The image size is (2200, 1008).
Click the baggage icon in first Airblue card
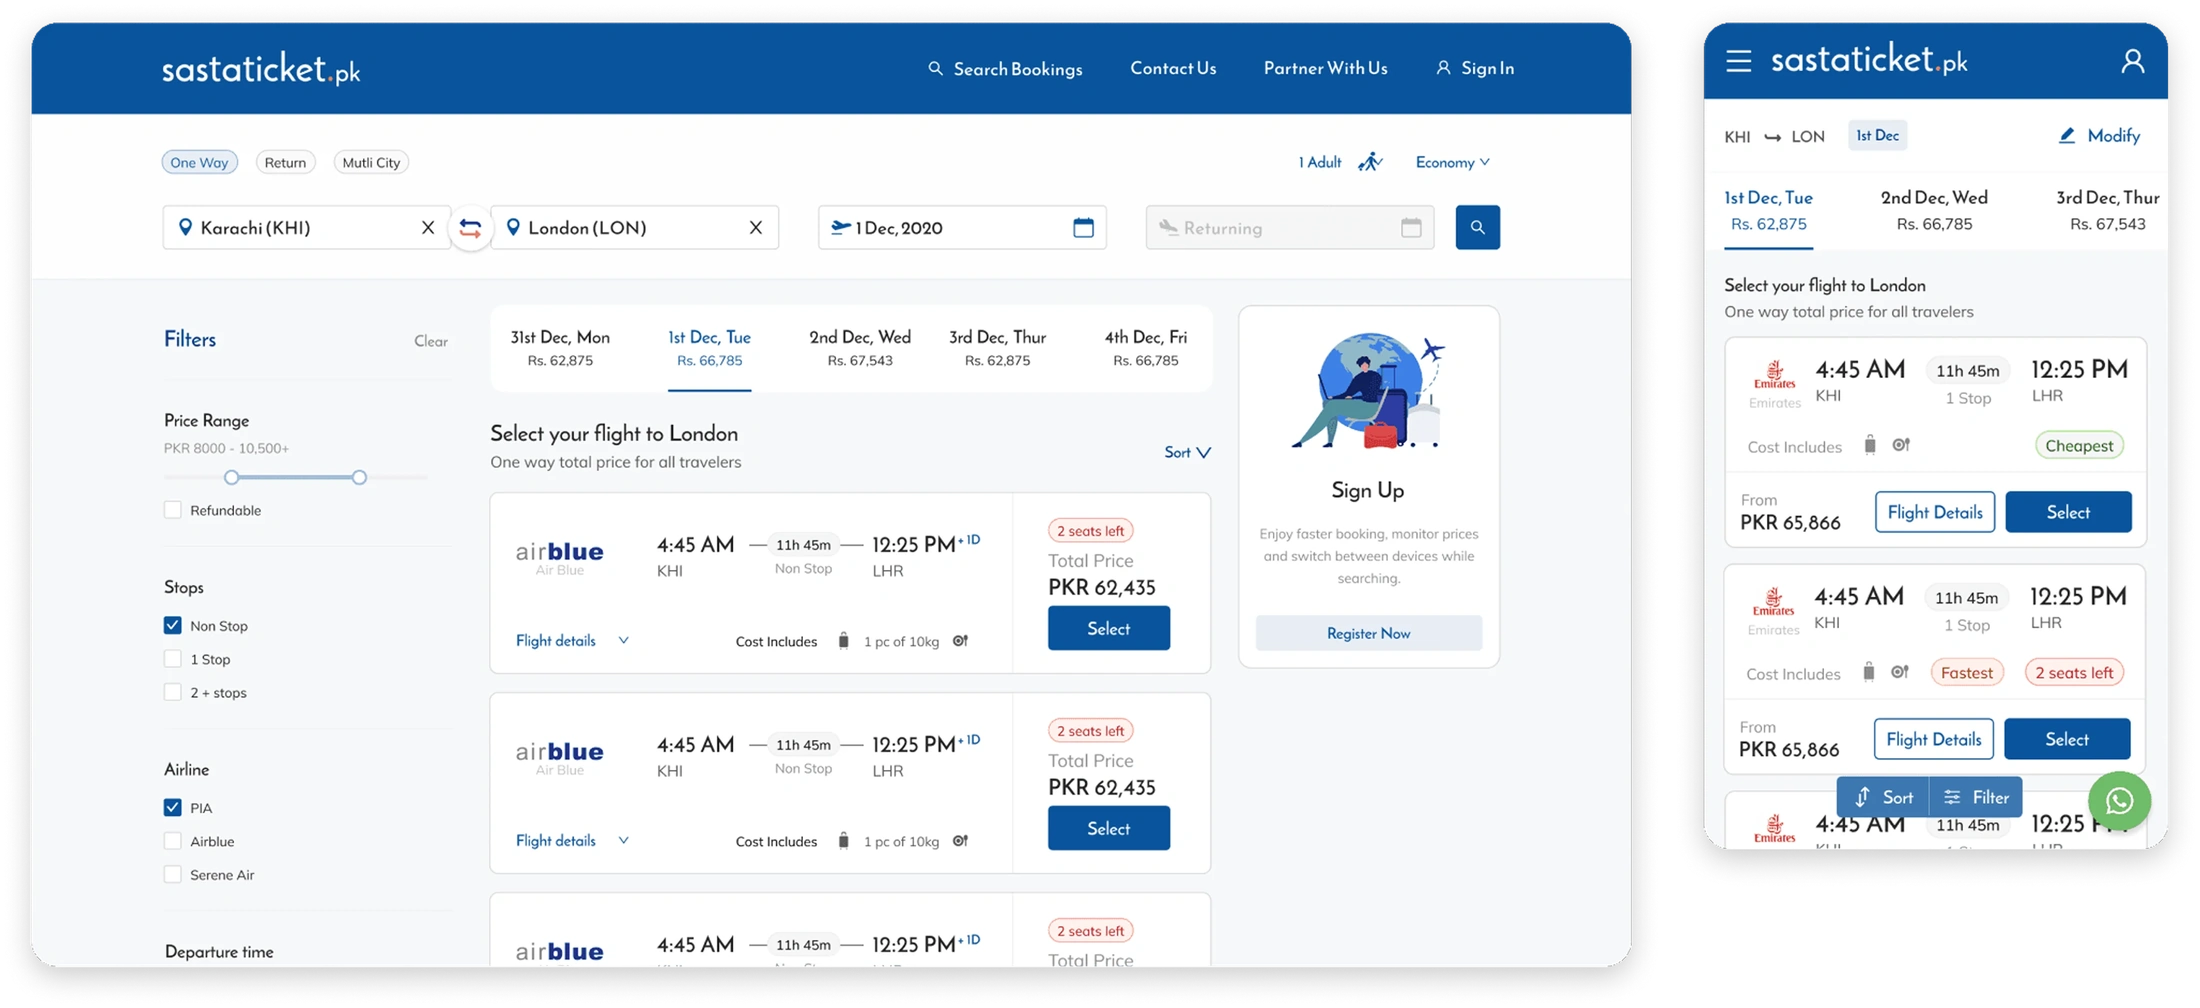click(844, 641)
